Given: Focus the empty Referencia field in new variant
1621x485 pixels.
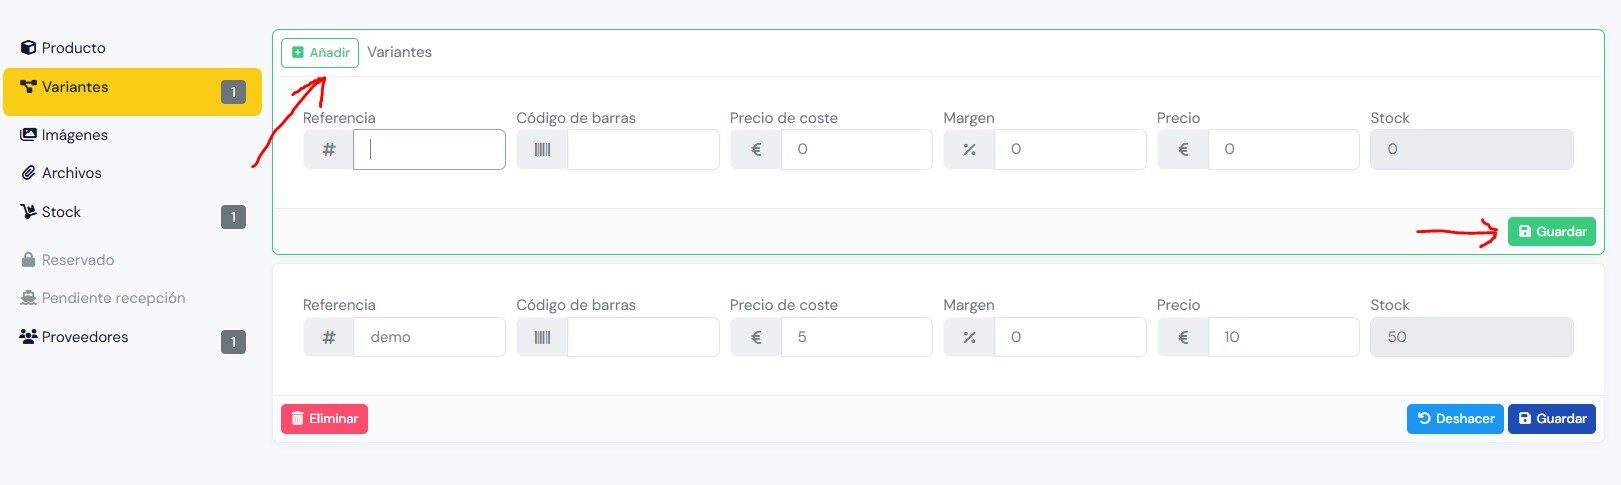Looking at the screenshot, I should (x=429, y=149).
